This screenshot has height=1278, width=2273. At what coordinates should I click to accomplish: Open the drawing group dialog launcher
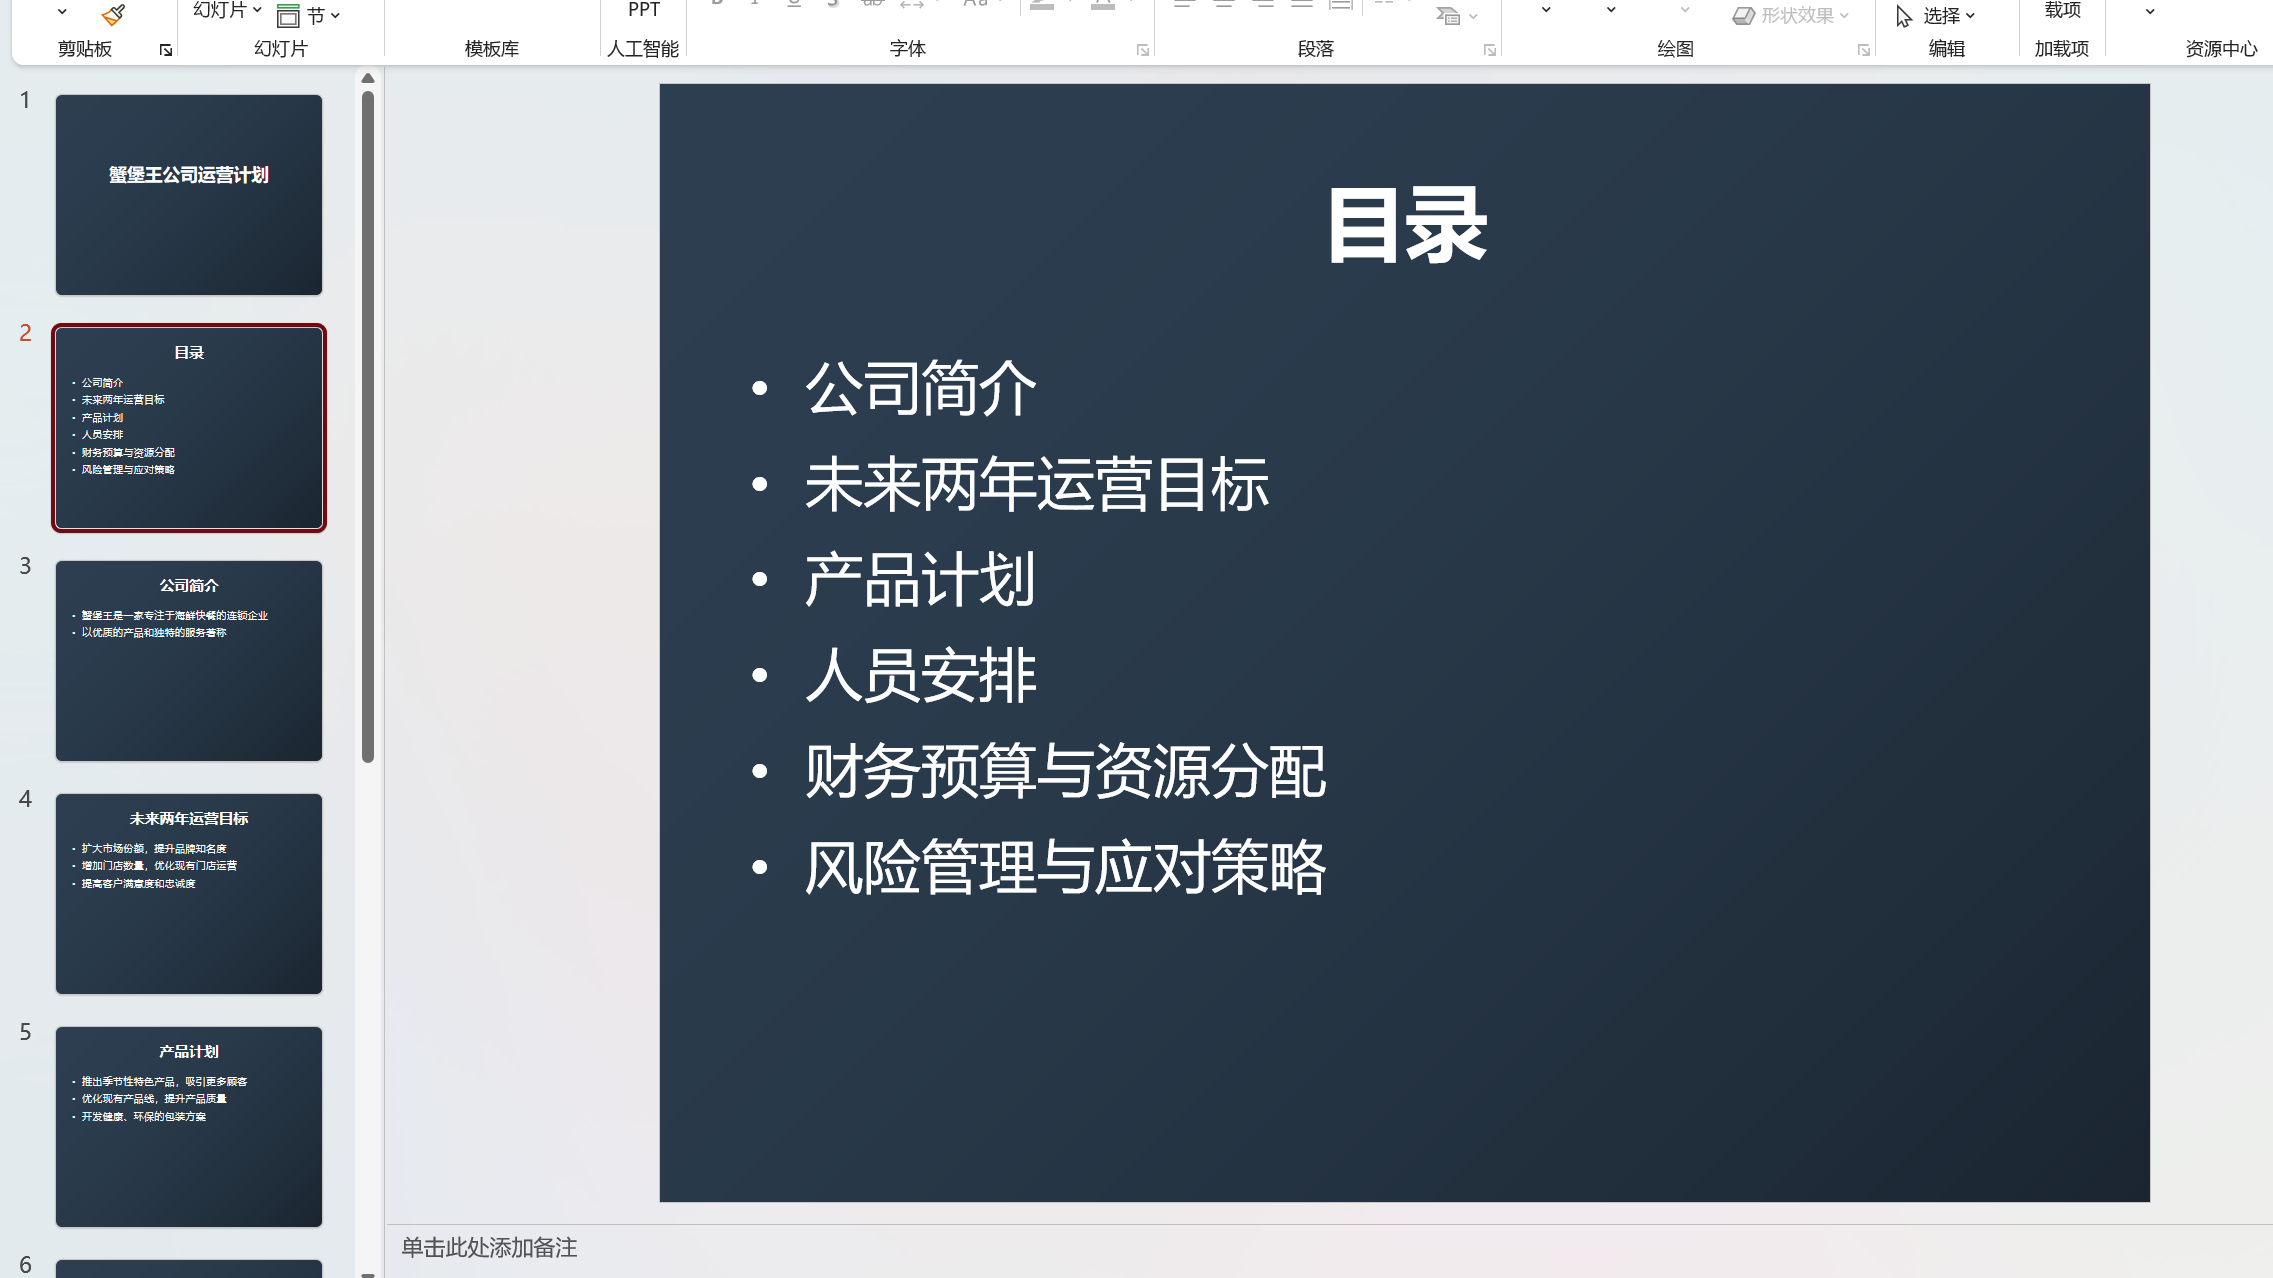tap(1863, 50)
